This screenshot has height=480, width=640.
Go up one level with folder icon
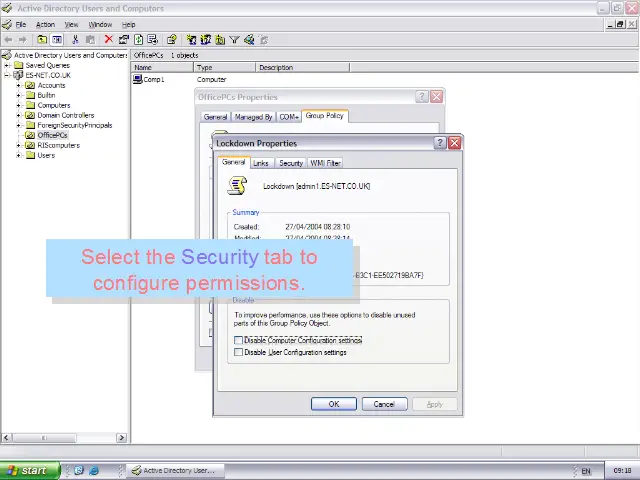(x=42, y=40)
